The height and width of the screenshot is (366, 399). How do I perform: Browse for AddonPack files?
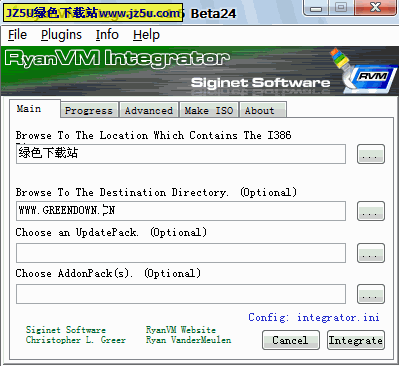[371, 294]
